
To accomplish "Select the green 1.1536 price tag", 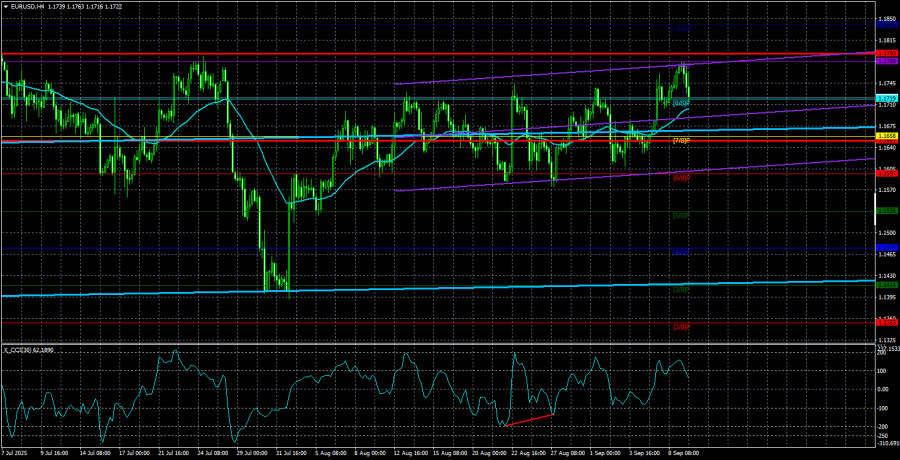I will 885,211.
